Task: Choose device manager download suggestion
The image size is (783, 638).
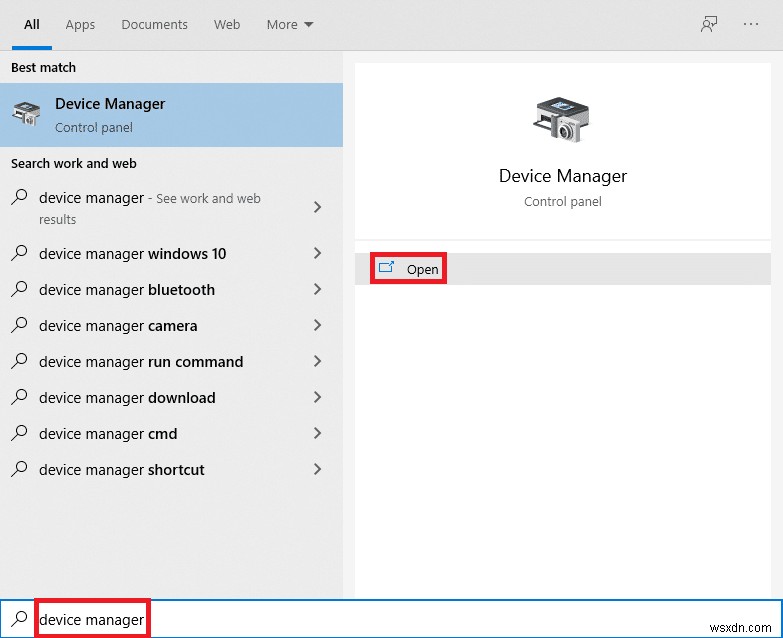Action: pyautogui.click(x=127, y=398)
